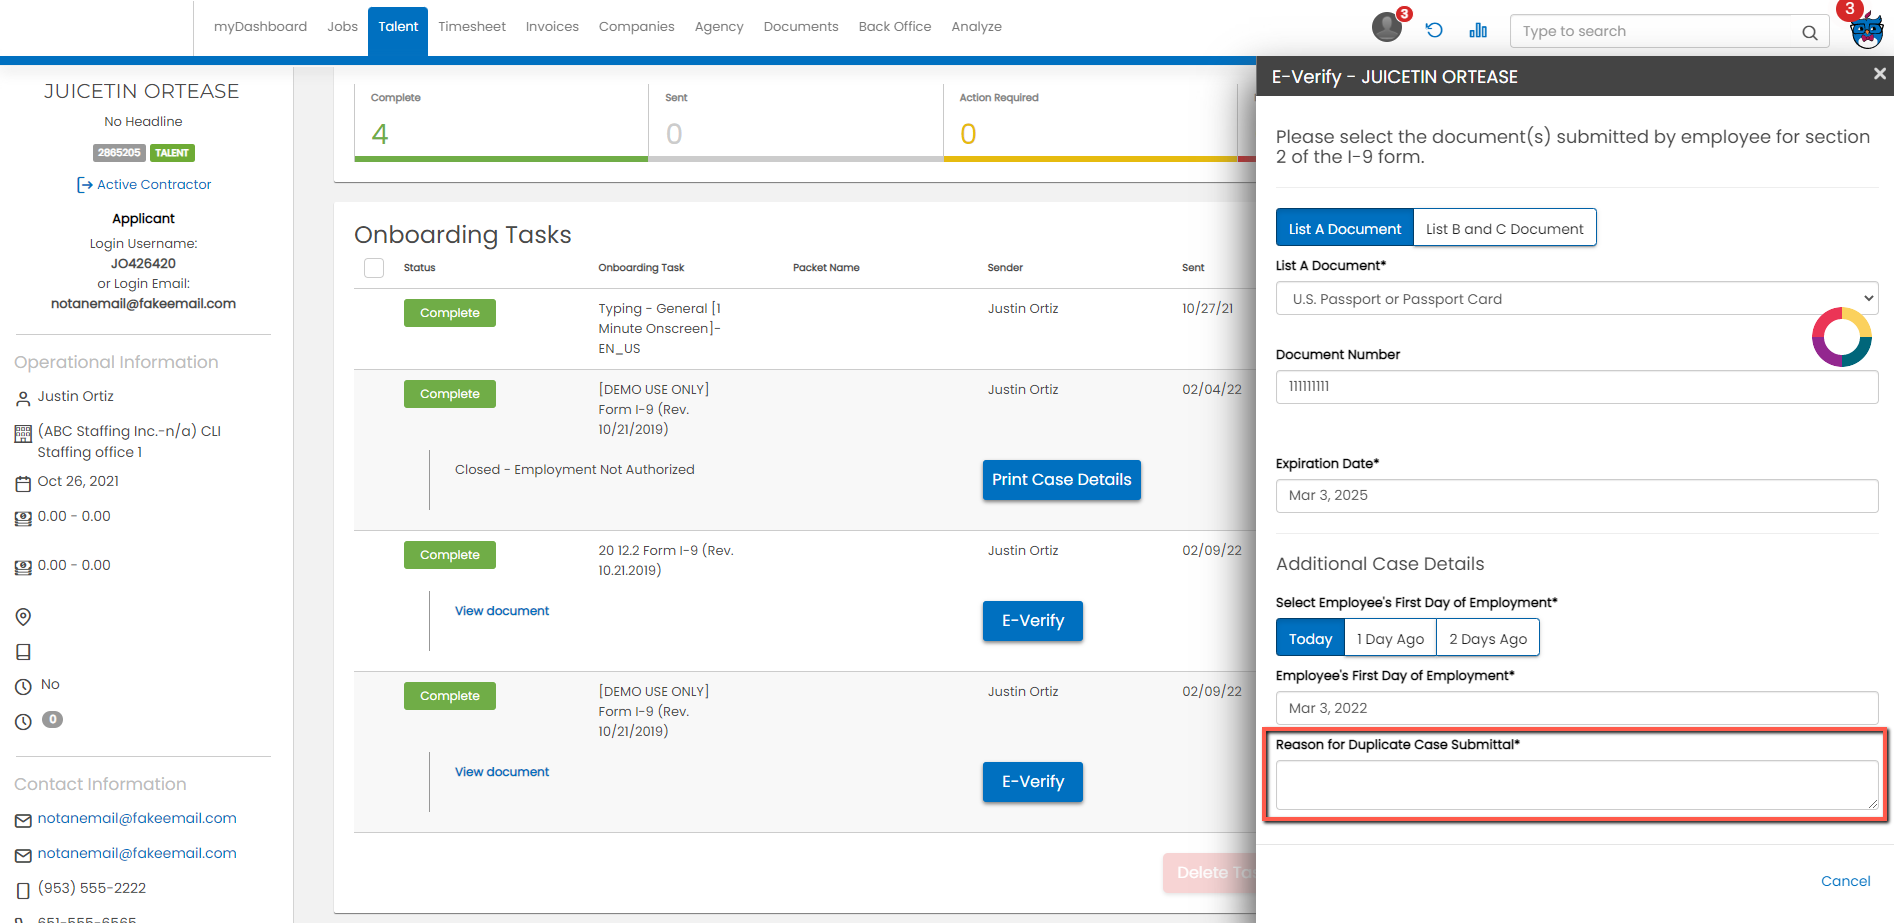Open the Timesheet menu

point(472,27)
